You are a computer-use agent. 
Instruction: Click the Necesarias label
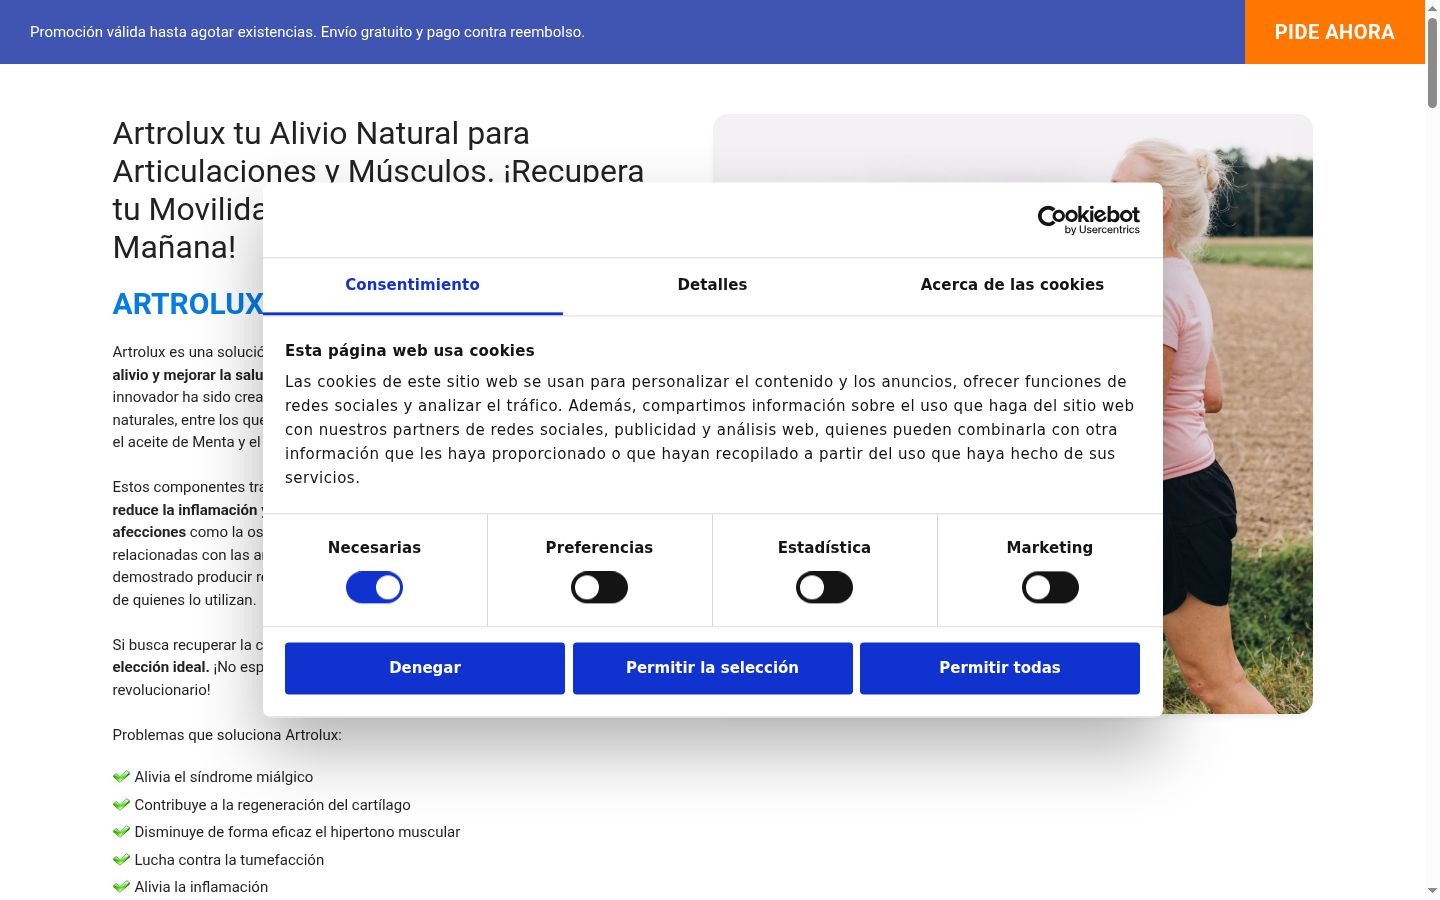click(374, 548)
